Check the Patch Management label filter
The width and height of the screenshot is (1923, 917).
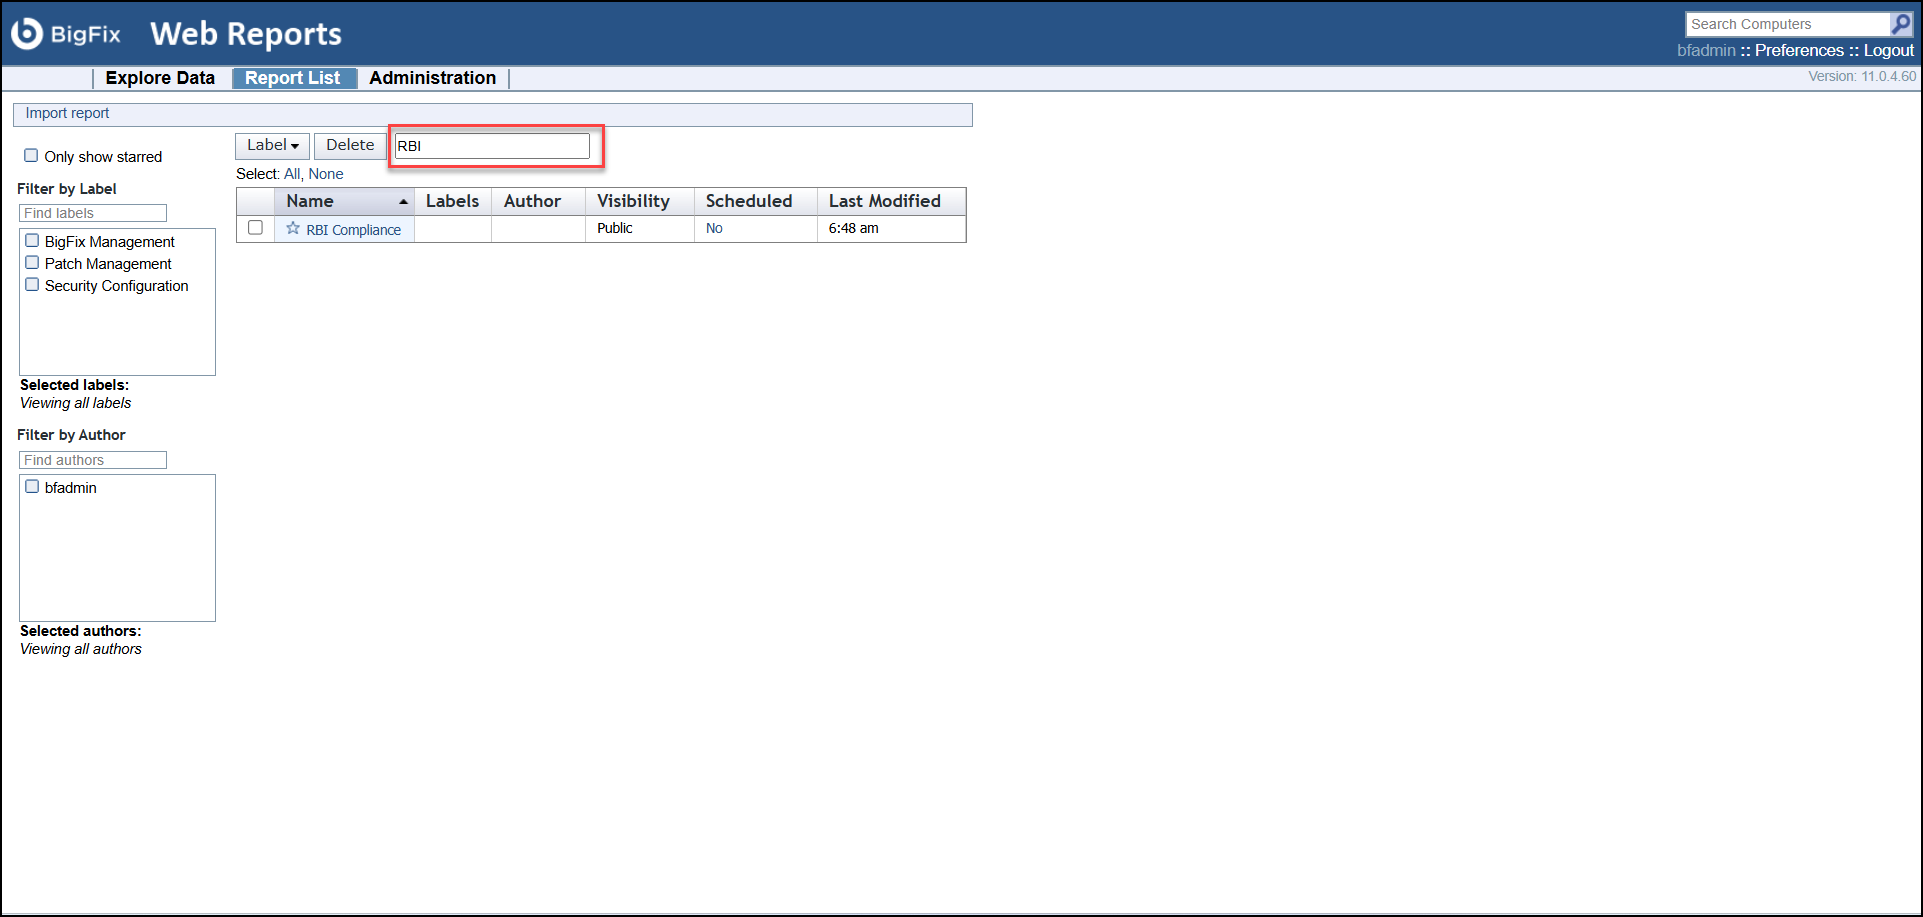(x=32, y=262)
